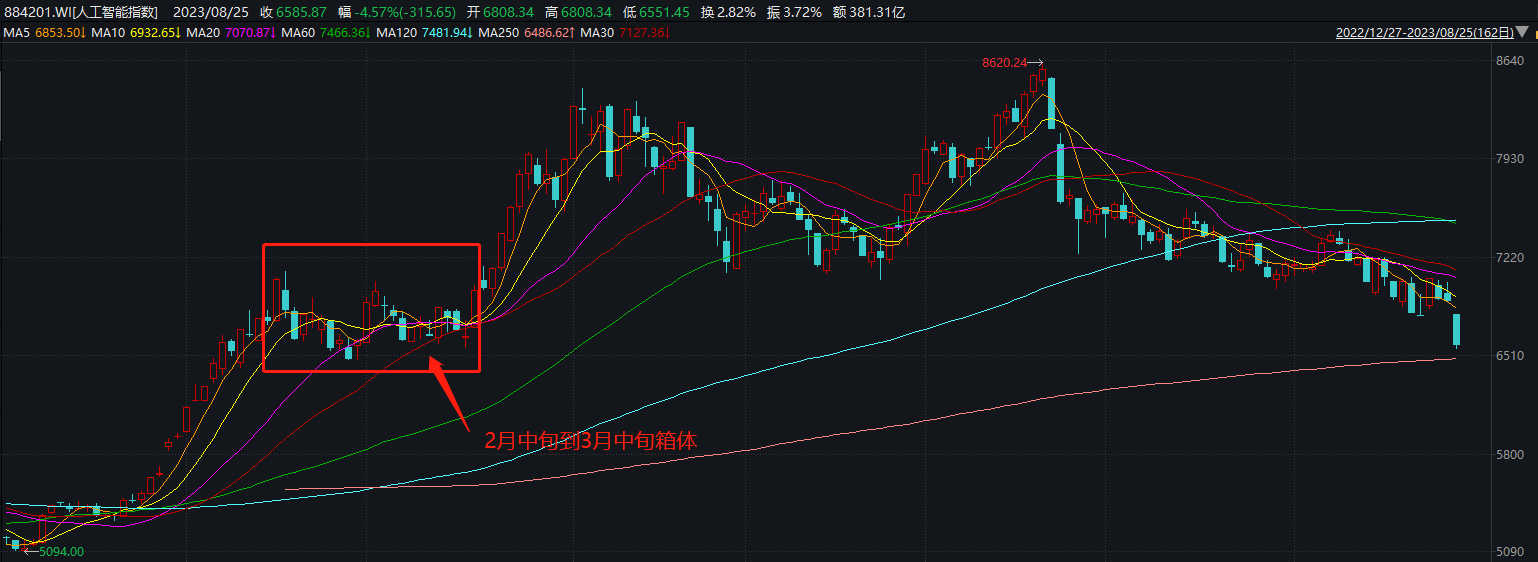Select the MA120 indicator value 7481.94
Image resolution: width=1538 pixels, height=562 pixels.
[448, 33]
